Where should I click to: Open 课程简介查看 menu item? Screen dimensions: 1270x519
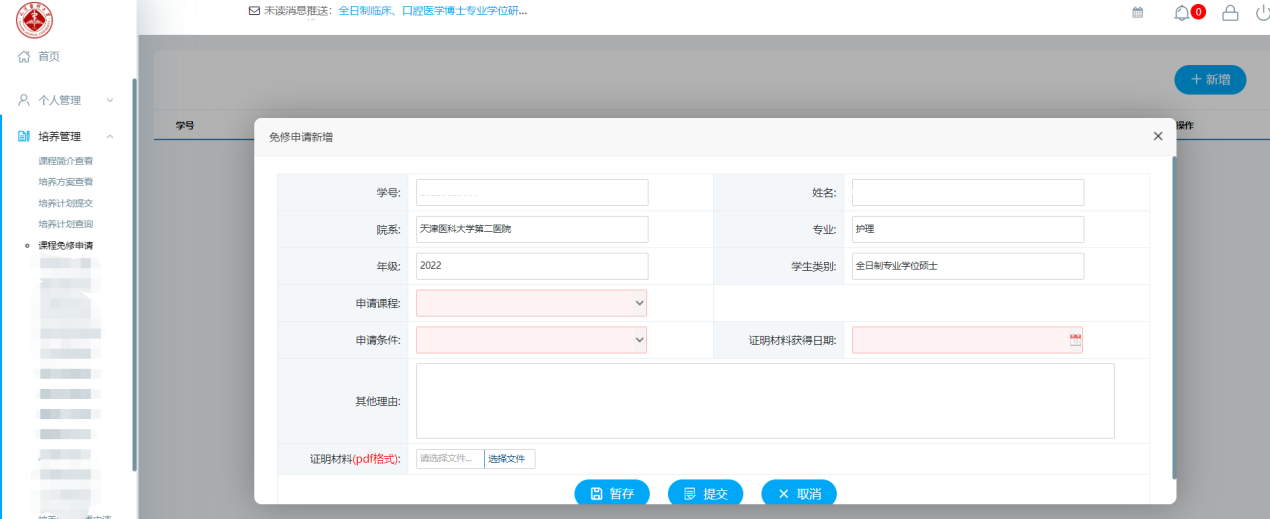pyautogui.click(x=66, y=161)
